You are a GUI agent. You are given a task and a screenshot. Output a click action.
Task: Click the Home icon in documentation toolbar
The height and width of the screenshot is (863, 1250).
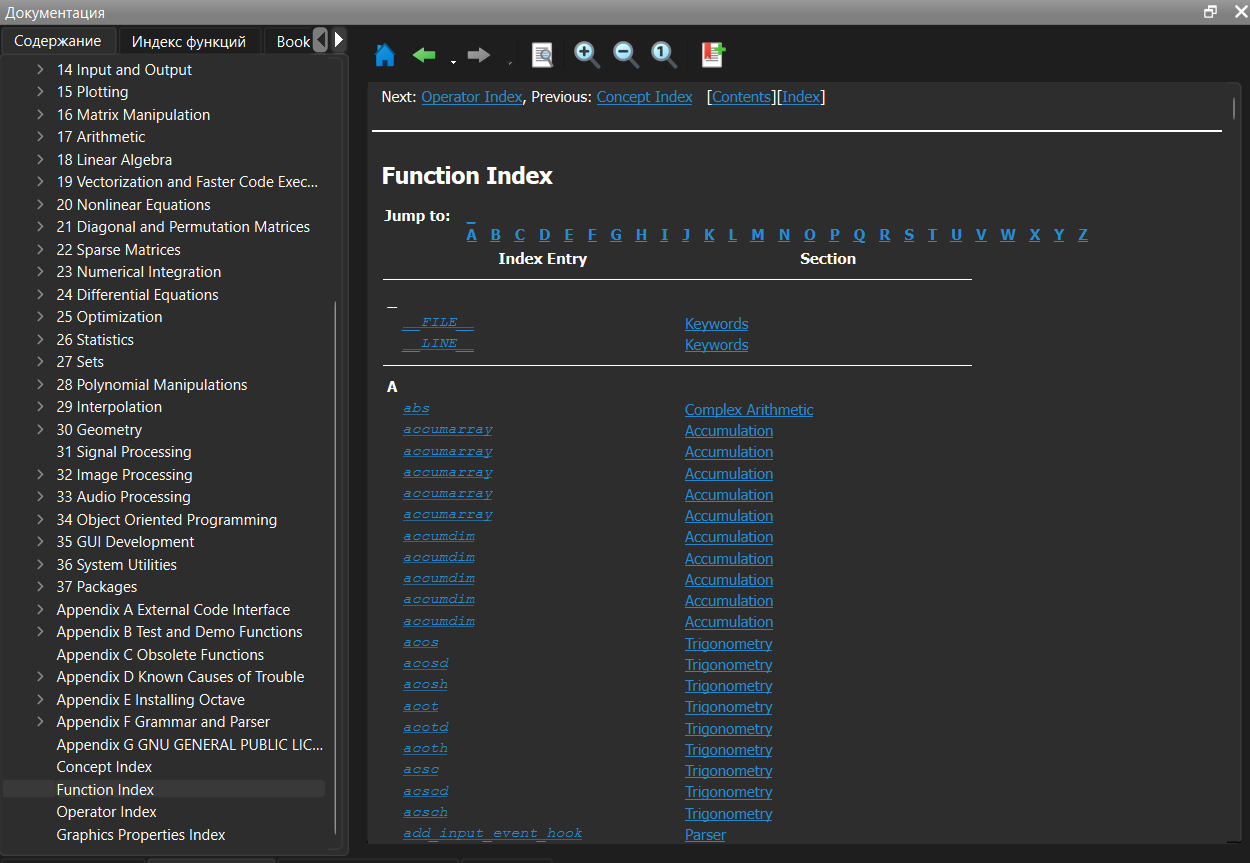(x=385, y=55)
